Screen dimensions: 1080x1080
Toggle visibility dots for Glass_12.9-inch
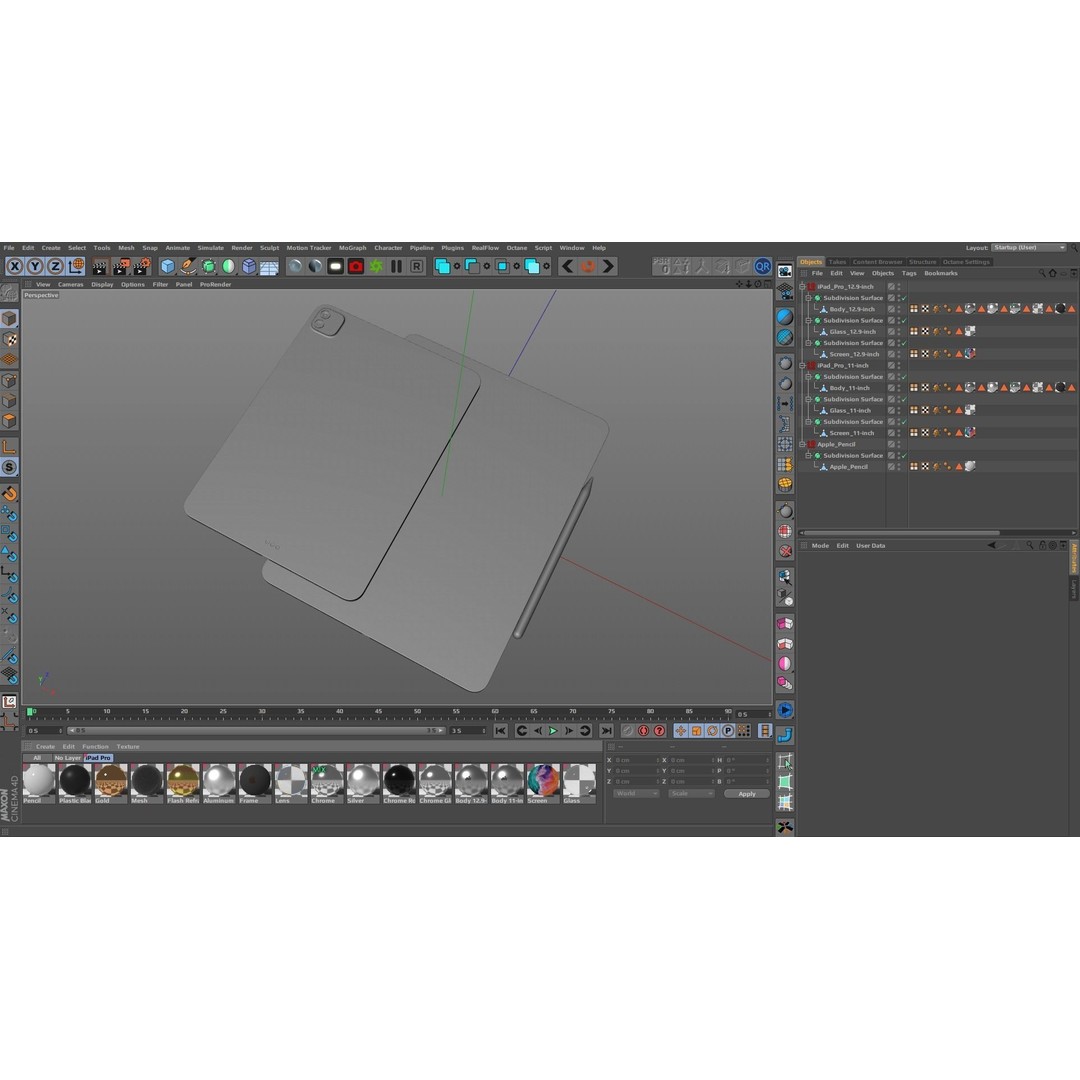[x=899, y=332]
